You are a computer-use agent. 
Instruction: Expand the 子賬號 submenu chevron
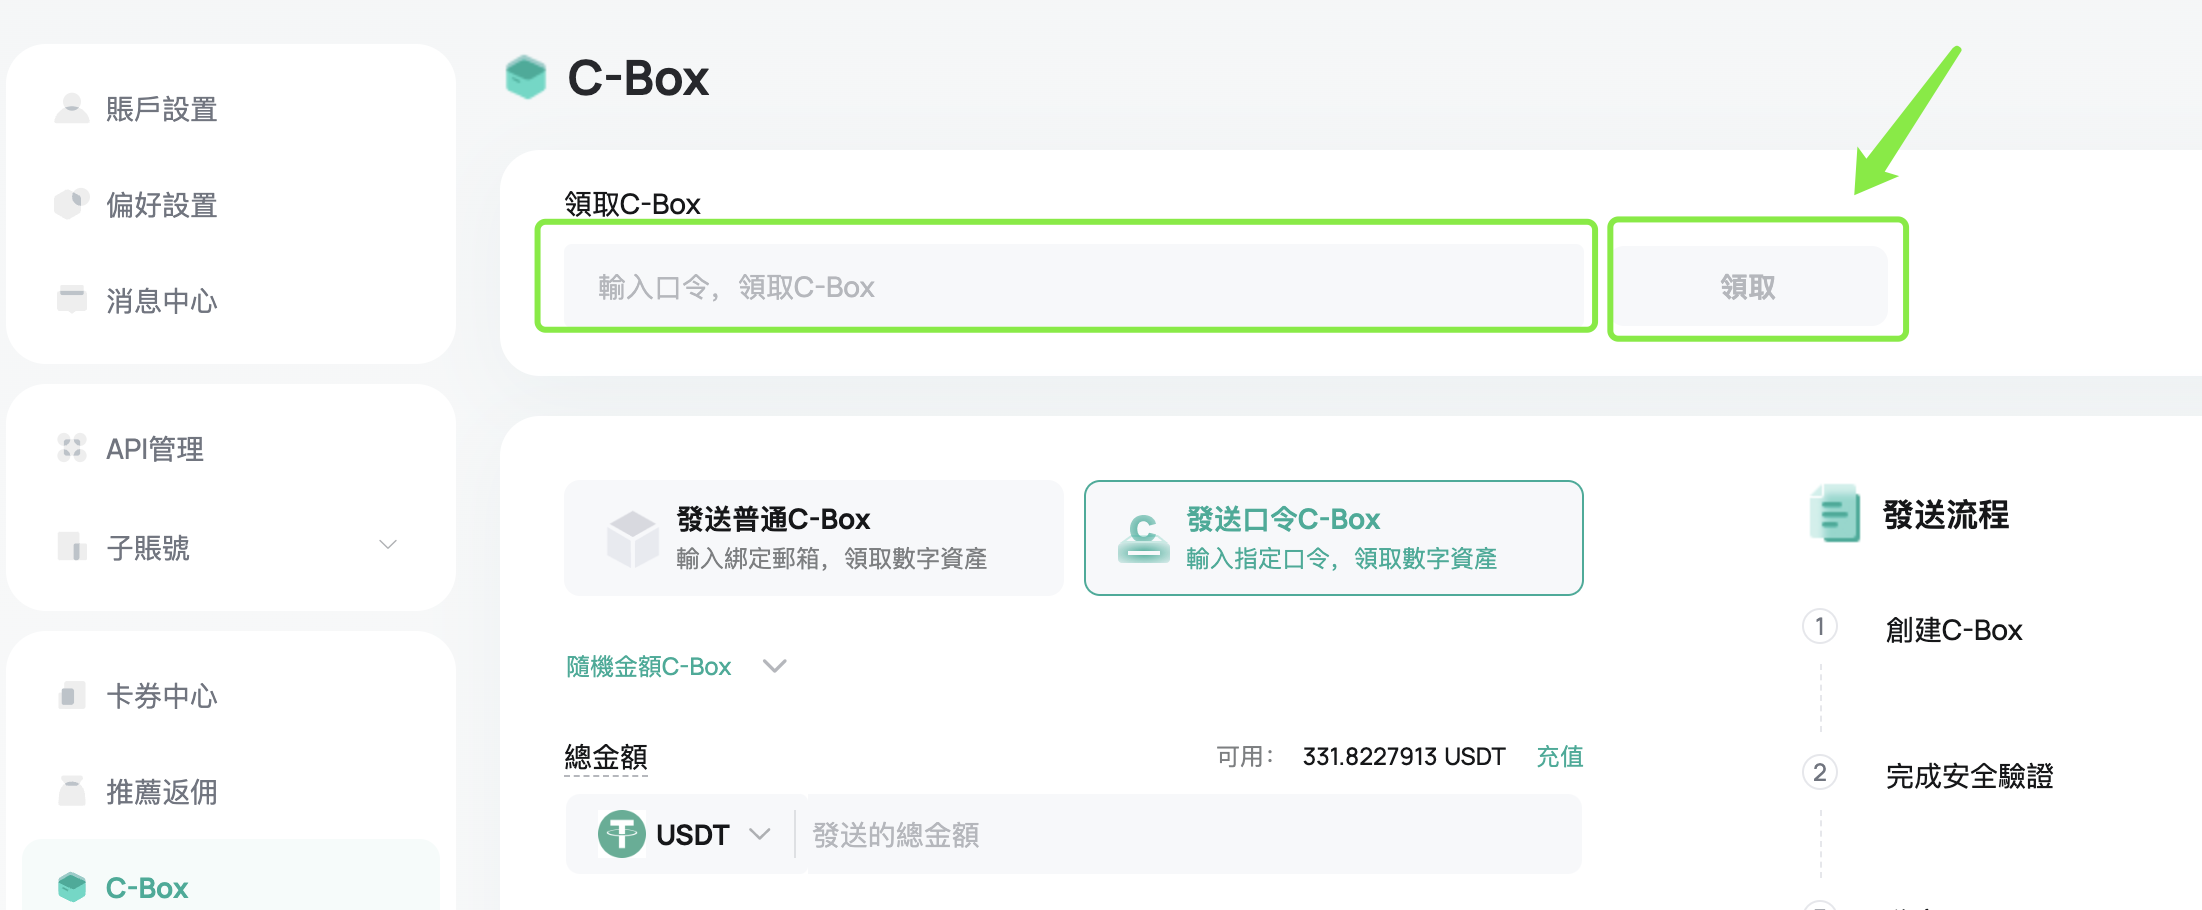pyautogui.click(x=388, y=546)
